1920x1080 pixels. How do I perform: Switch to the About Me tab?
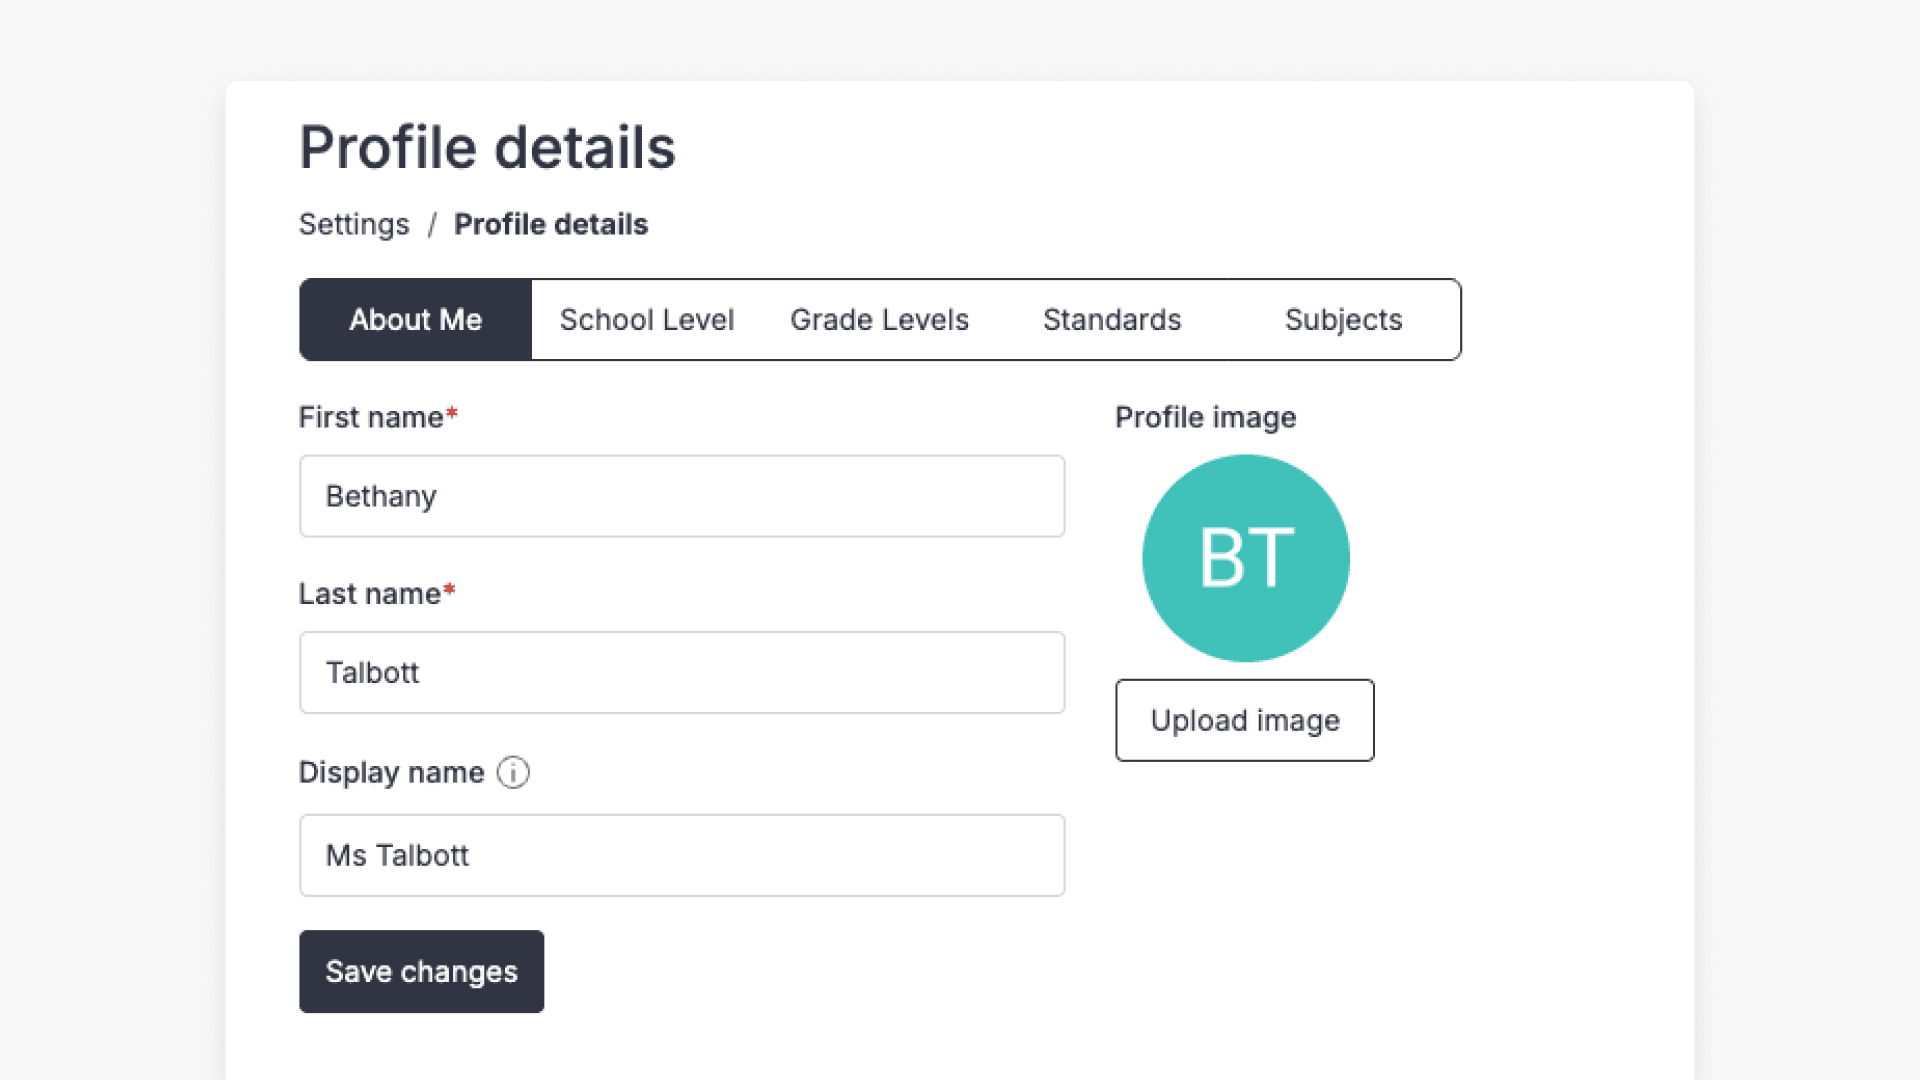(416, 320)
